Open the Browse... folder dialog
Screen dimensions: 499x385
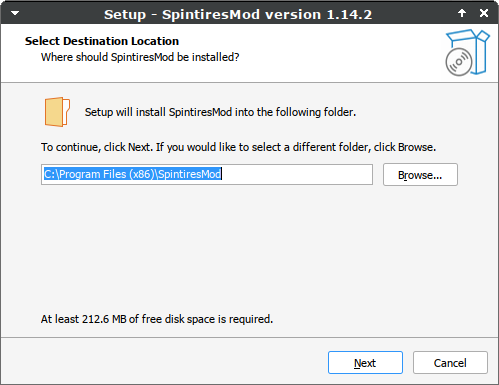tap(420, 175)
